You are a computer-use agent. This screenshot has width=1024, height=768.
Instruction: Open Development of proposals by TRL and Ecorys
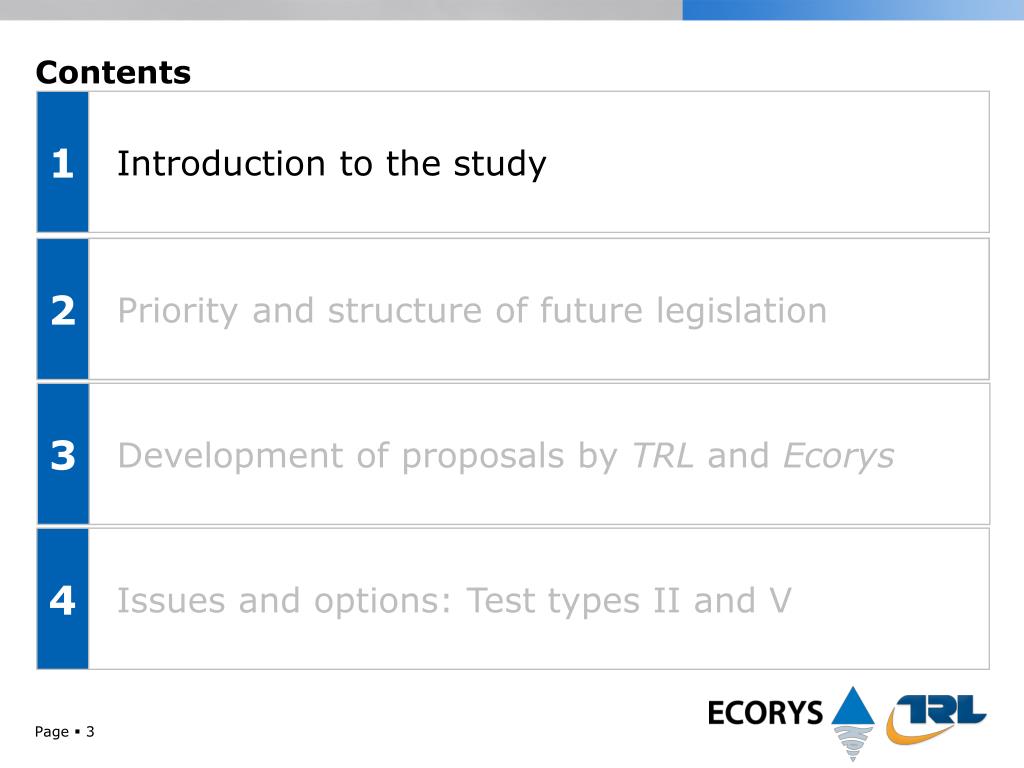click(505, 456)
